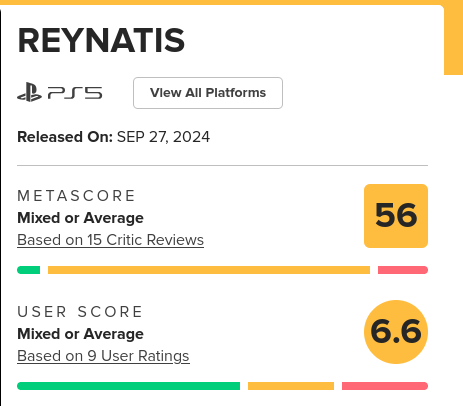Click the SEP 27, 2024 release date
463x406 pixels.
pos(163,137)
